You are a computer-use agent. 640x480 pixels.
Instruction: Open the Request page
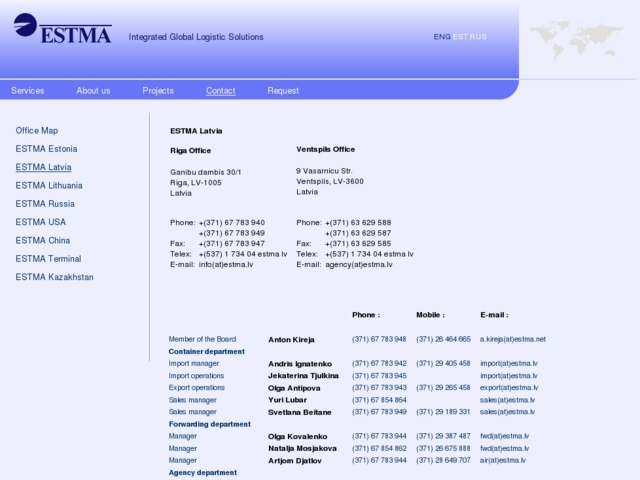click(283, 91)
